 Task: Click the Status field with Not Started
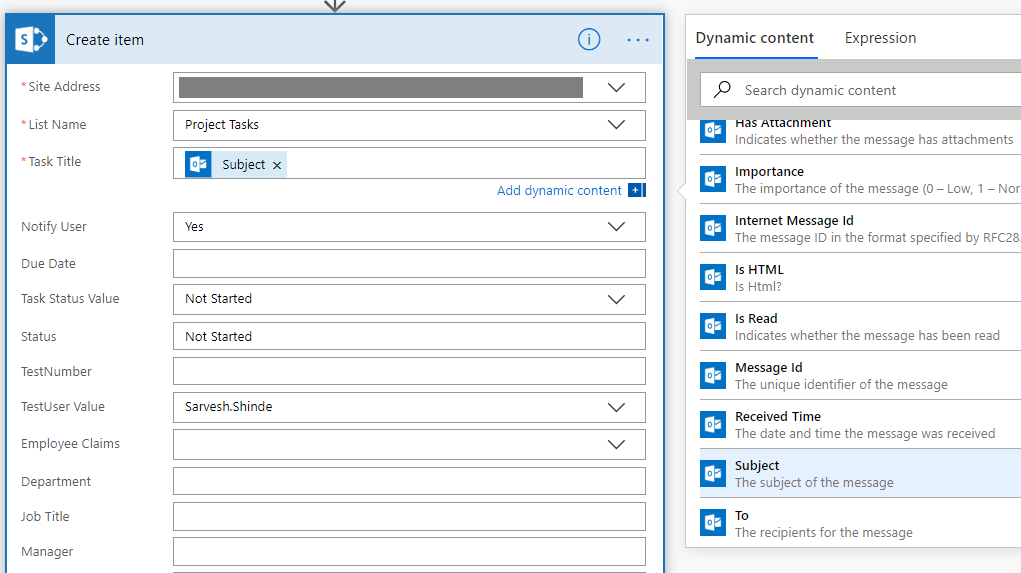point(409,337)
